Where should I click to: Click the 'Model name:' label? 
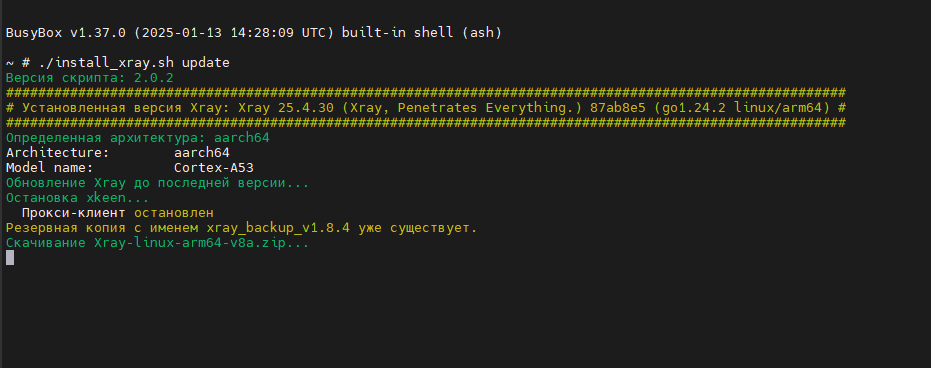[50, 168]
